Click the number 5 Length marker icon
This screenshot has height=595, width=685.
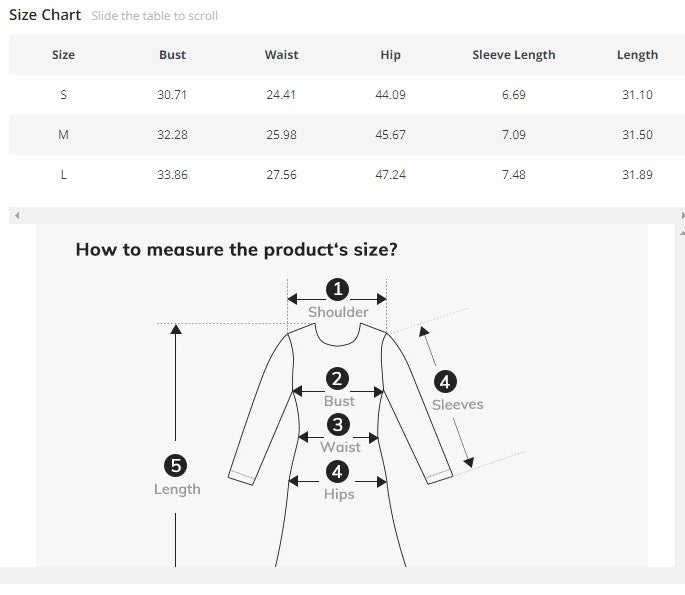[x=176, y=465]
